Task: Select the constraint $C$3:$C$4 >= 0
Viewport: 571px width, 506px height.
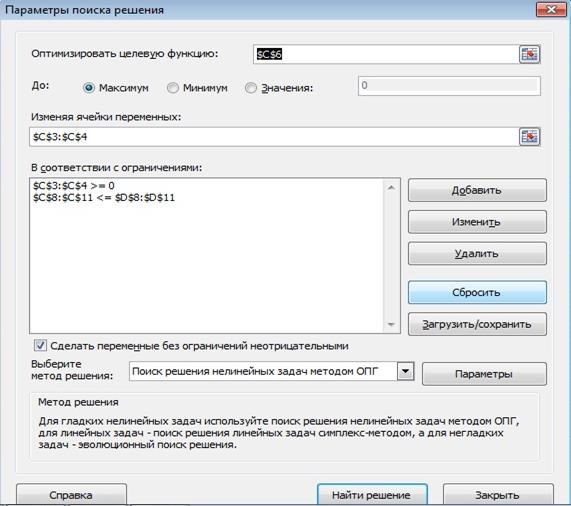Action: [x=74, y=186]
